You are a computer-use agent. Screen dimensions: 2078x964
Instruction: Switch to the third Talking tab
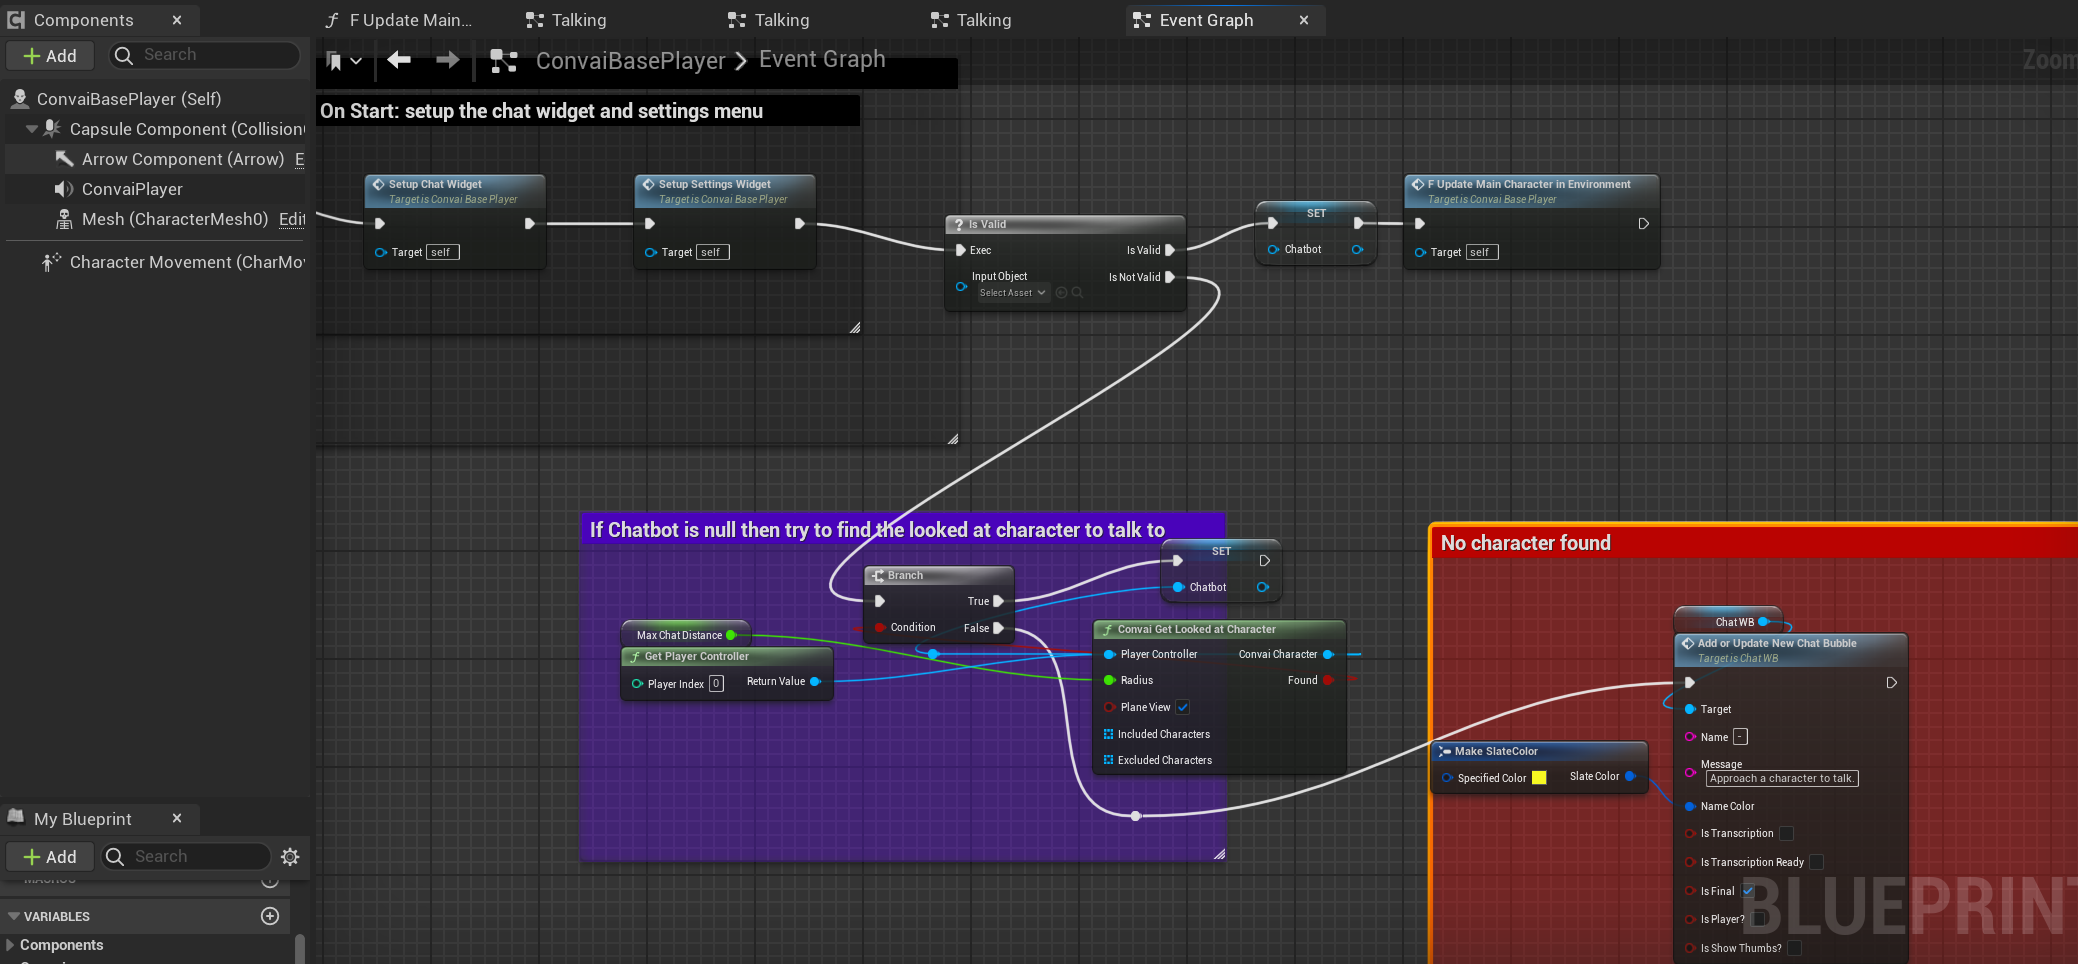point(971,20)
